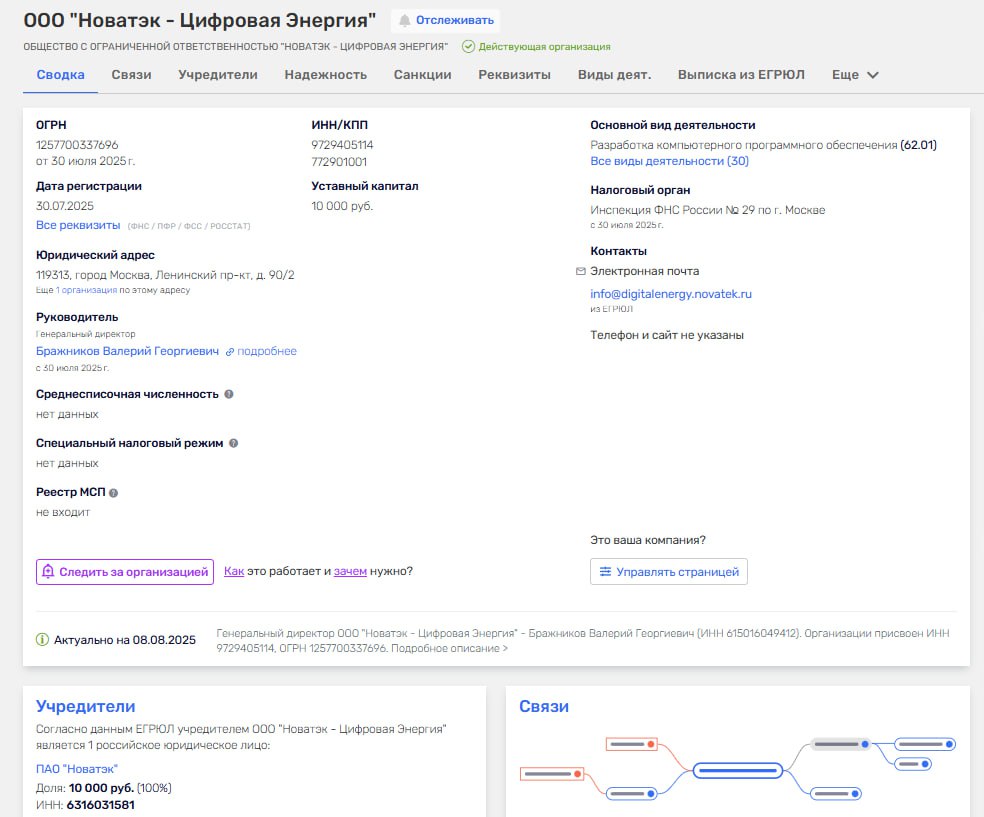Open the Реквизиты tab
This screenshot has width=984, height=817.
[x=515, y=75]
